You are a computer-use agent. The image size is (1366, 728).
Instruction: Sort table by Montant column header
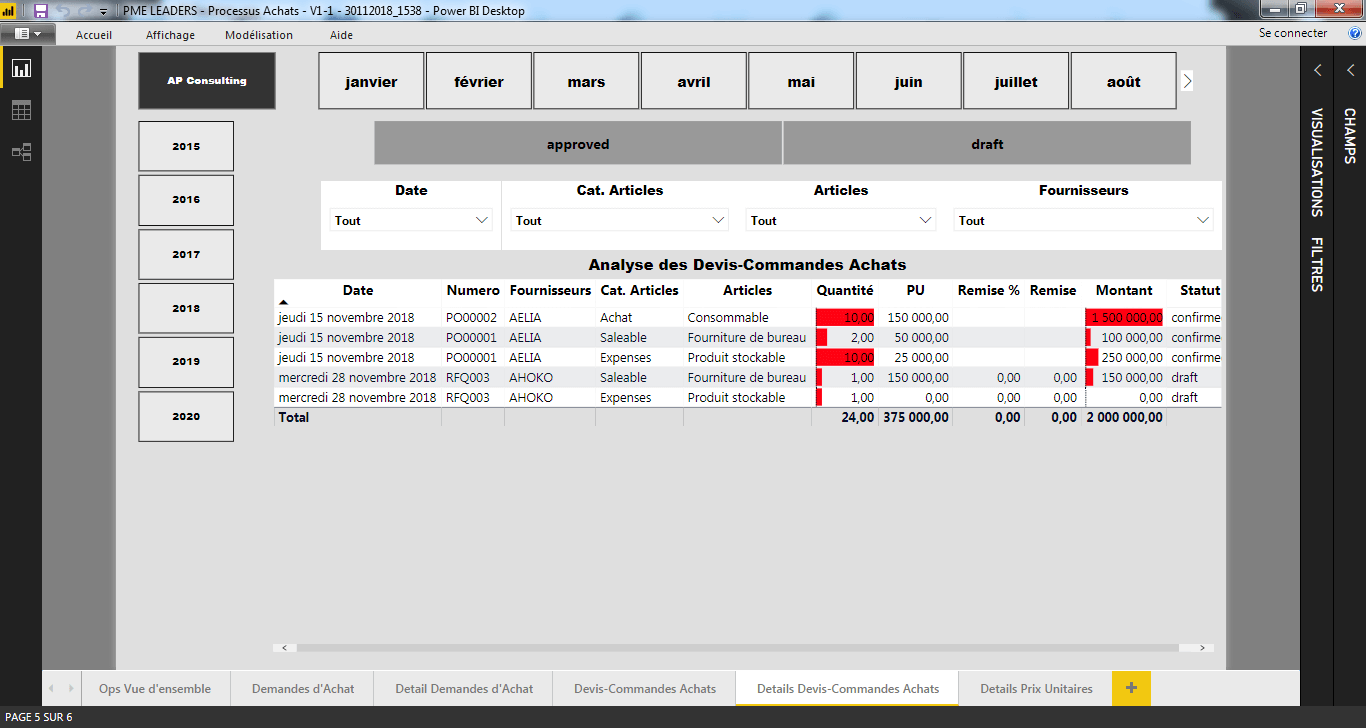point(1124,291)
